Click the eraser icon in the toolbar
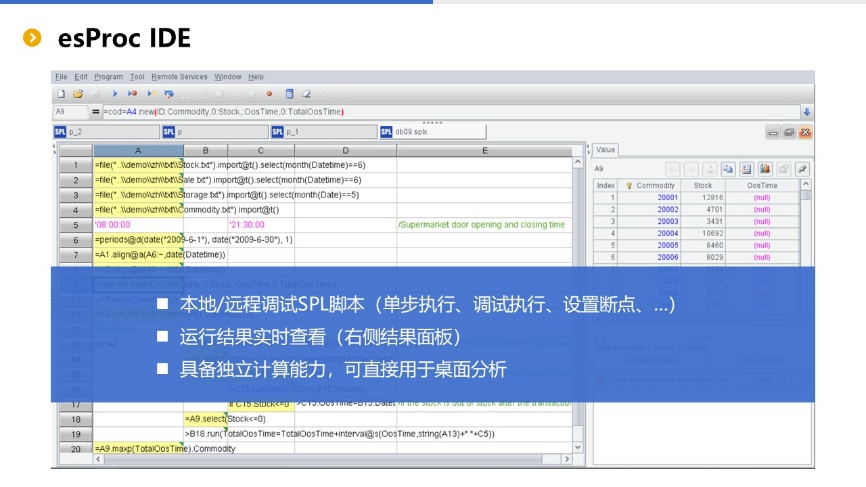 point(306,94)
